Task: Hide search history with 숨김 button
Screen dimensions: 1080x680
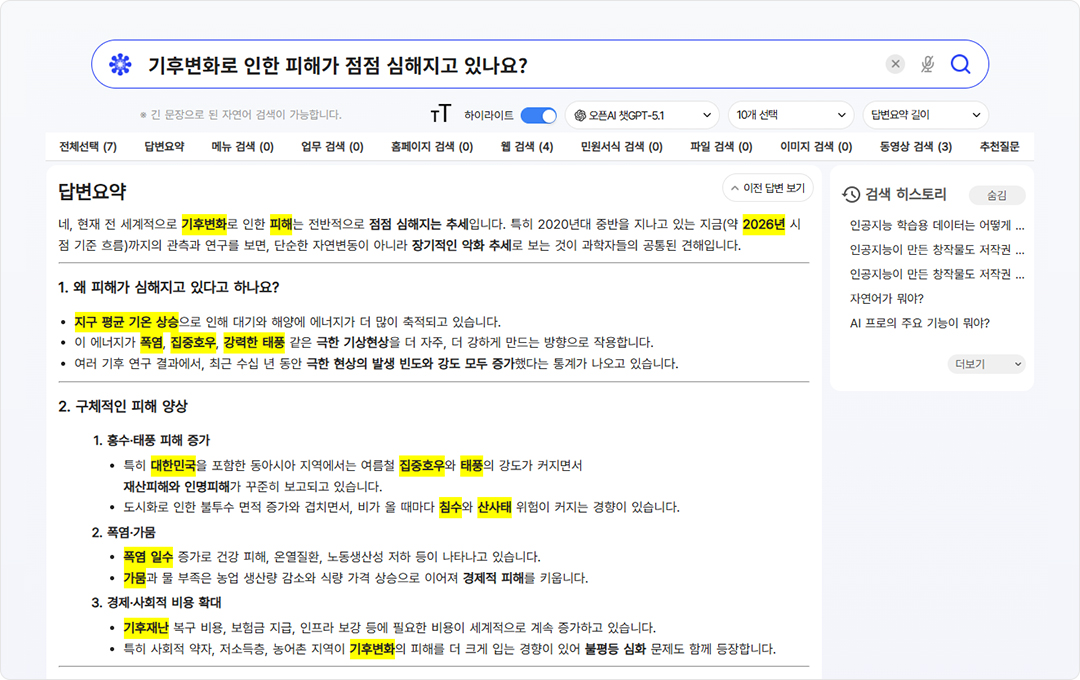Action: point(996,195)
